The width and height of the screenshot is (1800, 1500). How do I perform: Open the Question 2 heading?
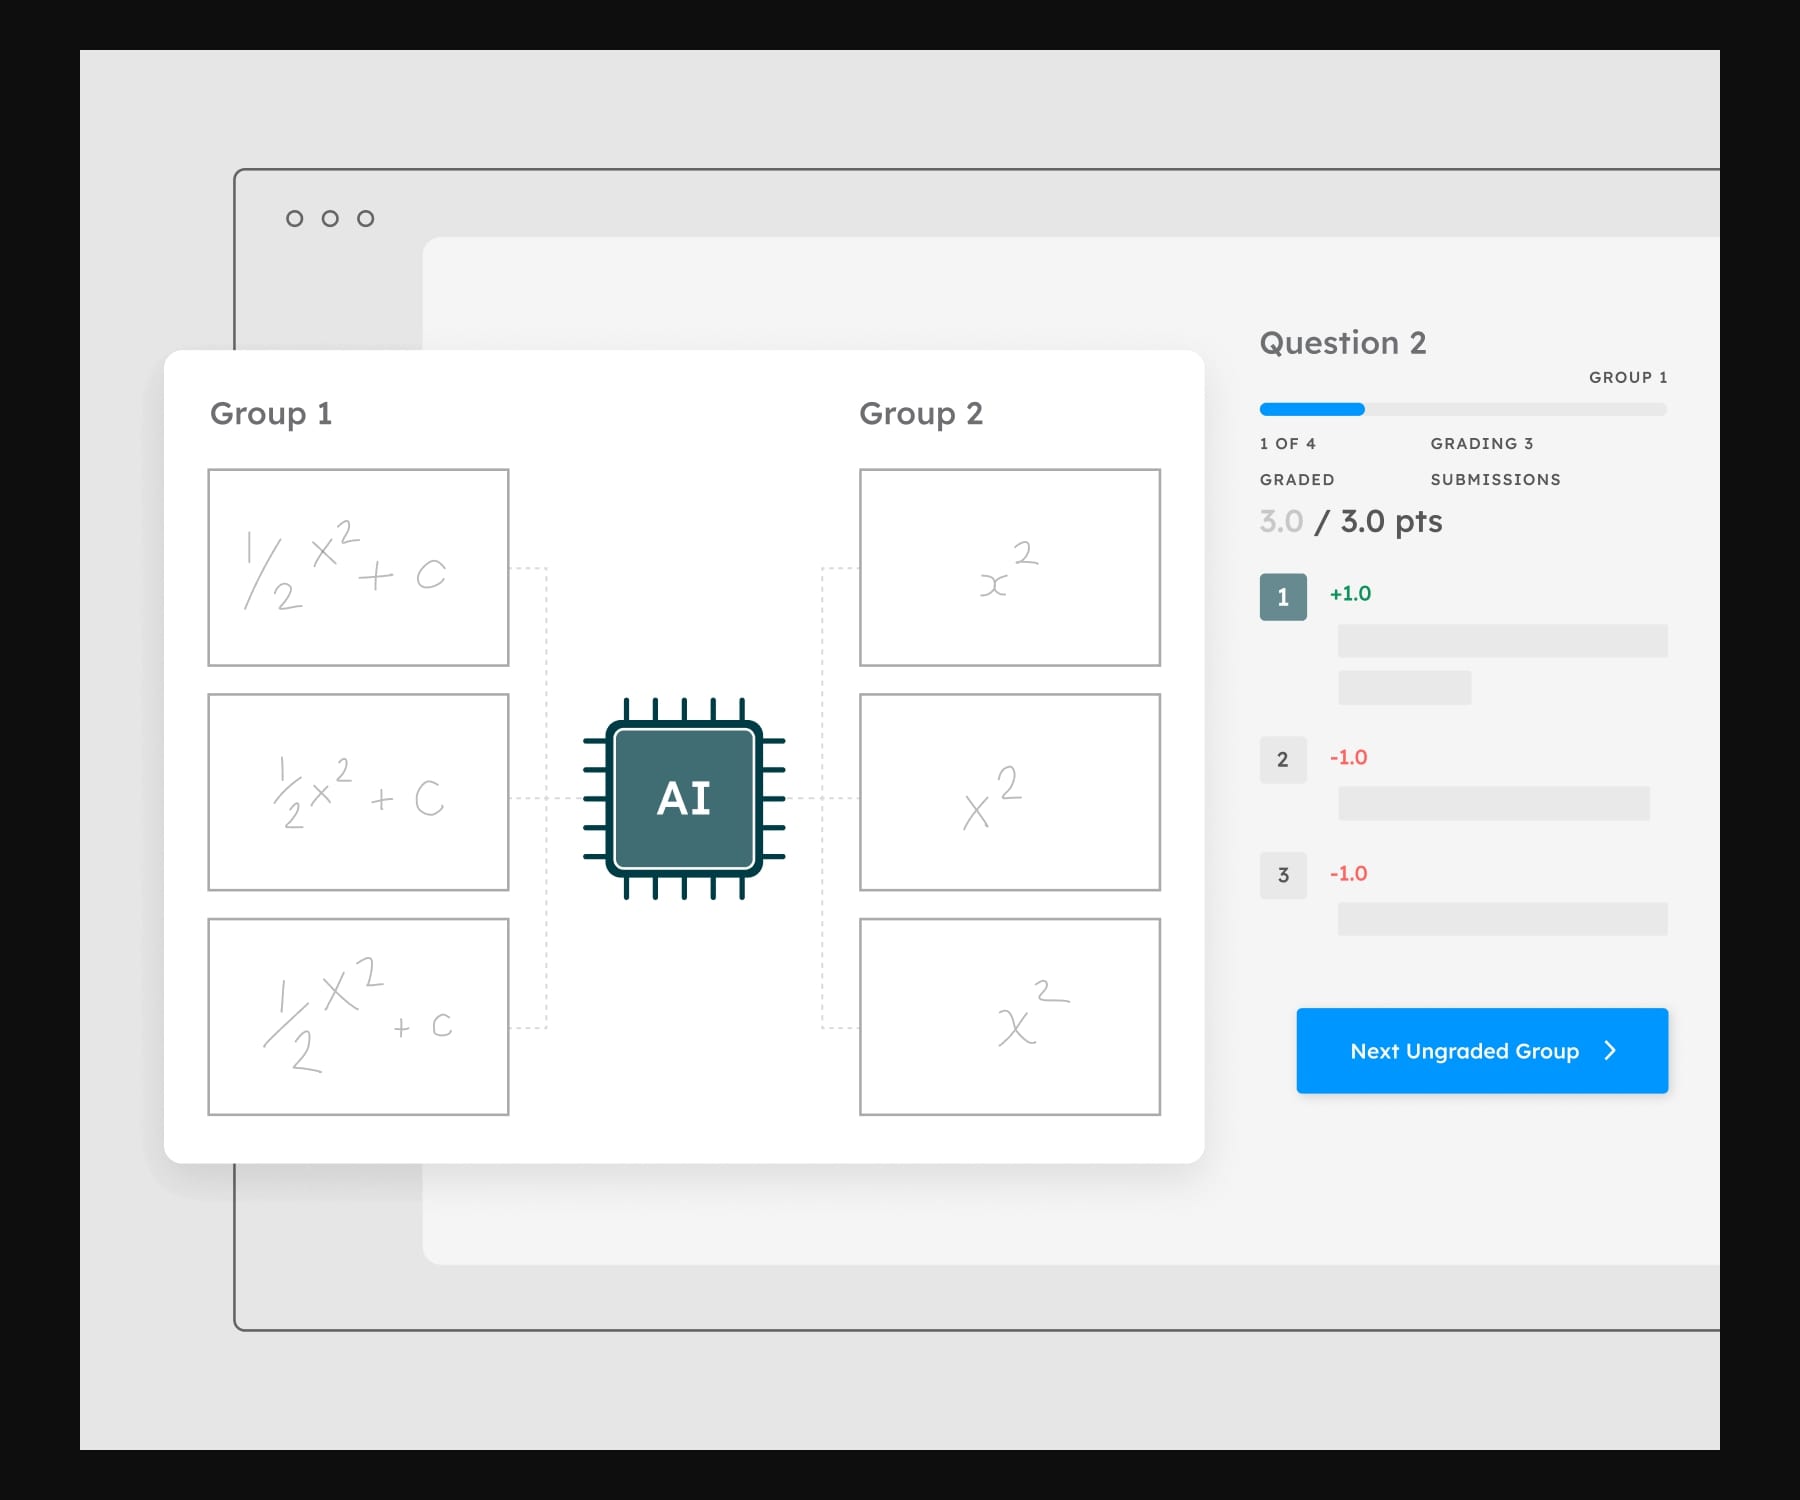coord(1343,343)
